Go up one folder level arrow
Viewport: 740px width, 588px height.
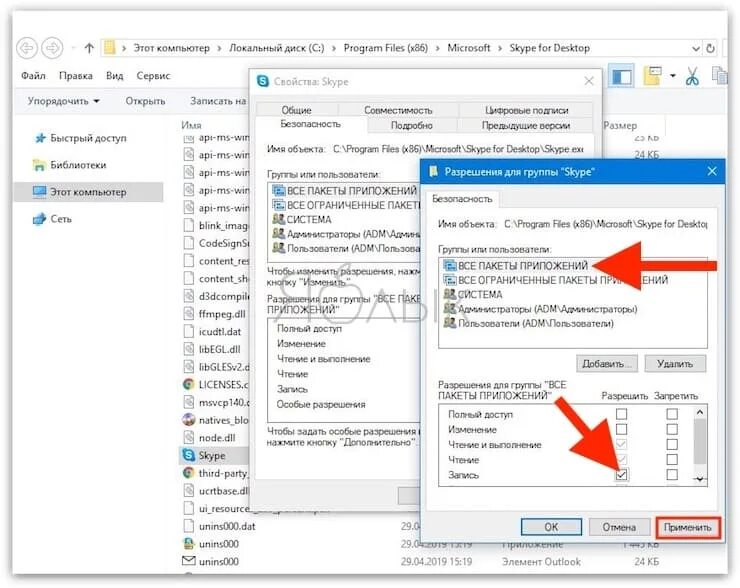(89, 48)
